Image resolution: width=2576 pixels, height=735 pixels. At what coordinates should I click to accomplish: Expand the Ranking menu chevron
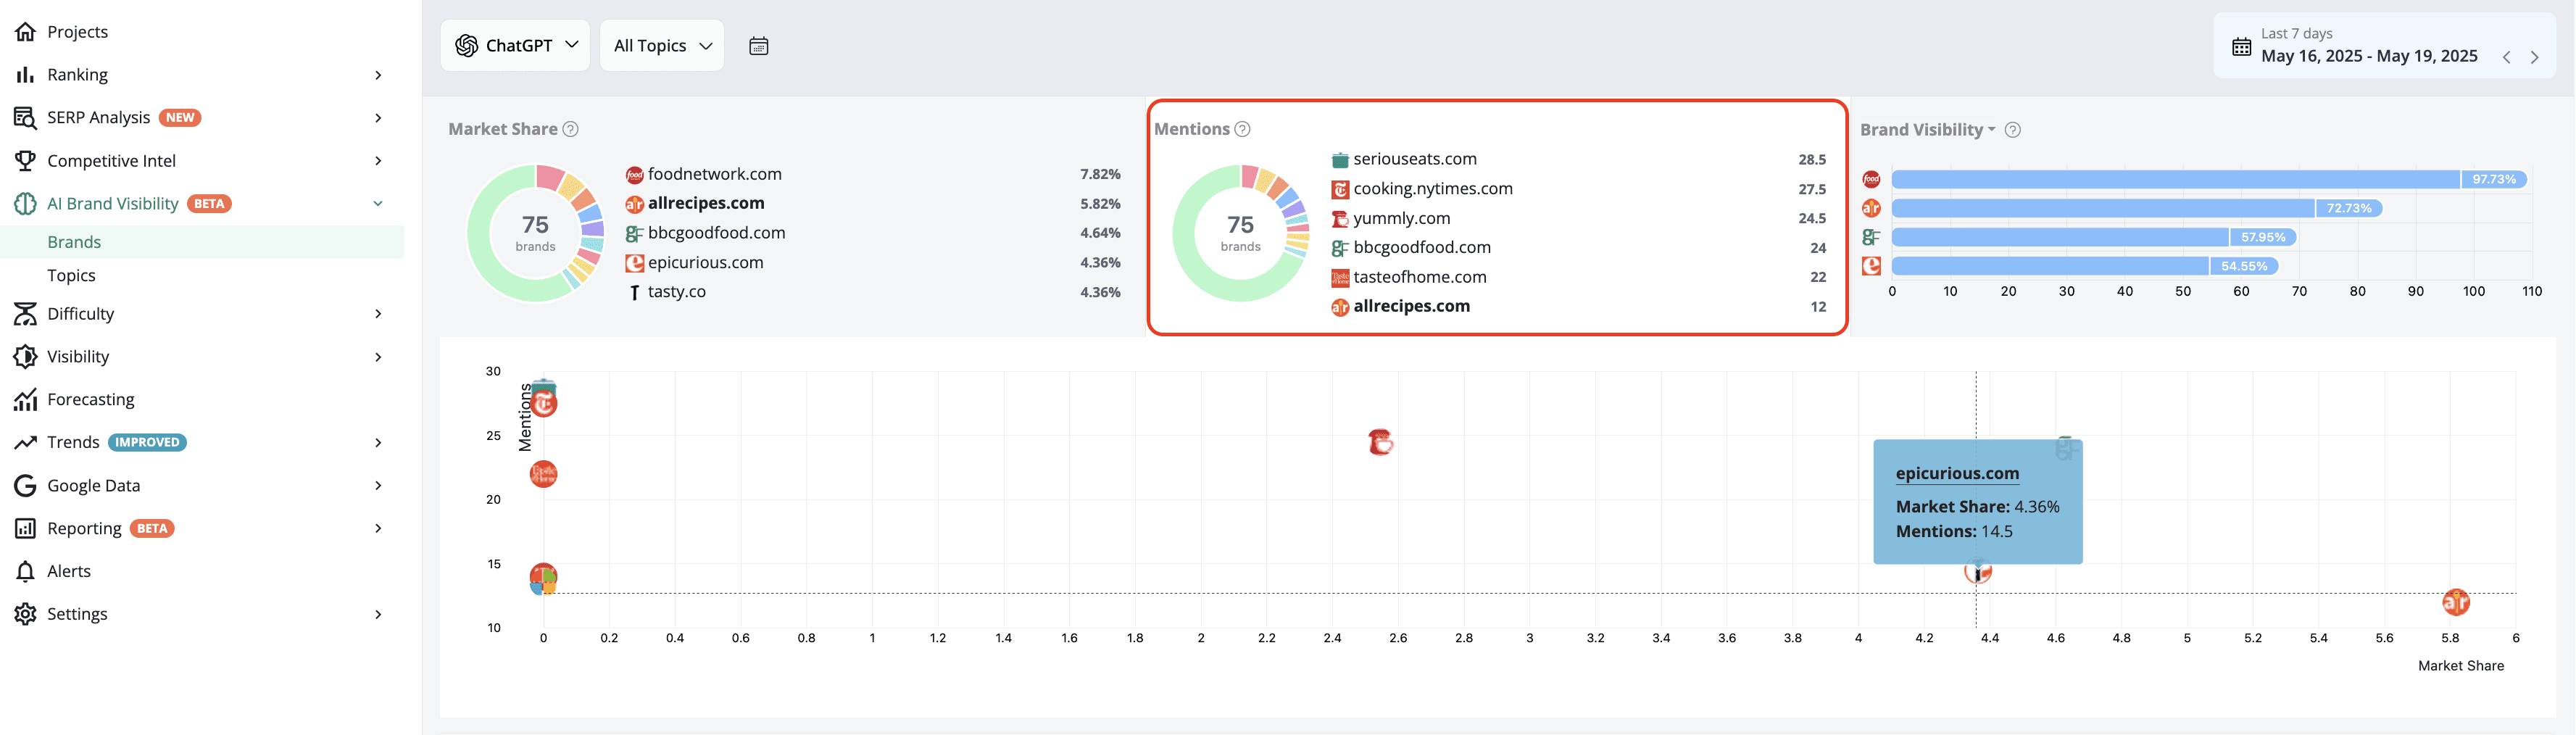[378, 75]
